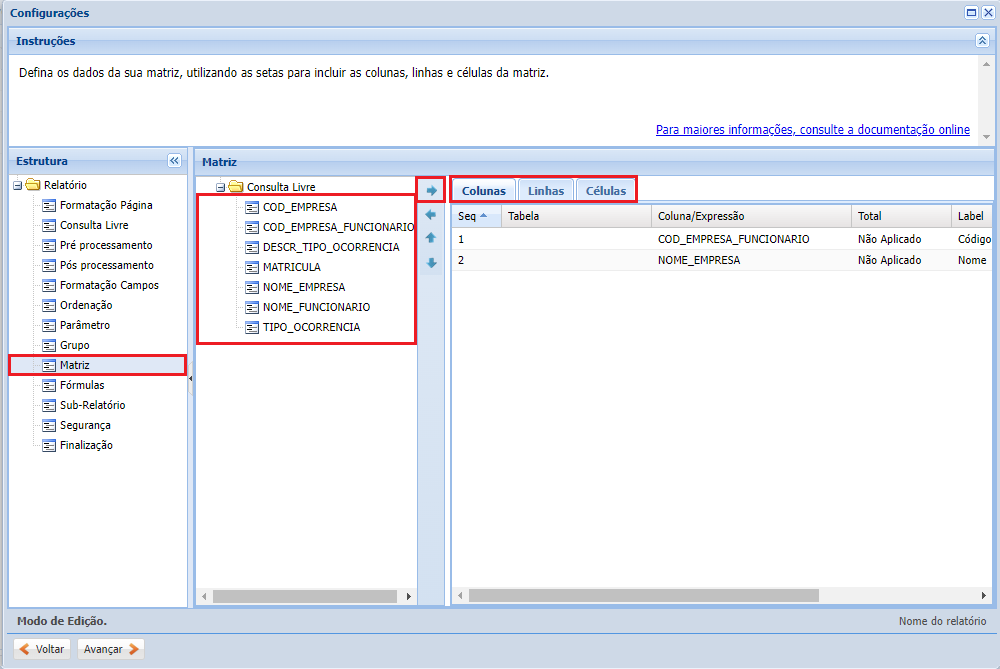
Task: Click the Relatório folder icon
Action: [x=33, y=185]
